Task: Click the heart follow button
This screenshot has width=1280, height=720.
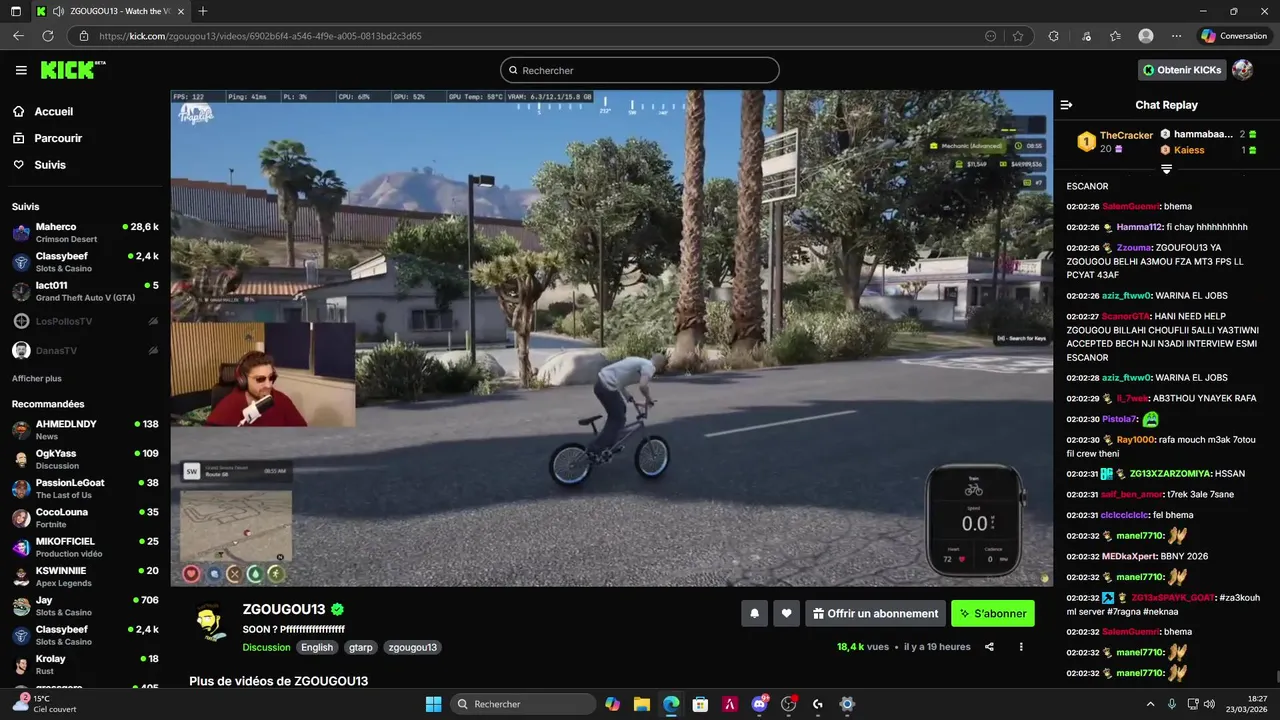Action: coord(787,613)
